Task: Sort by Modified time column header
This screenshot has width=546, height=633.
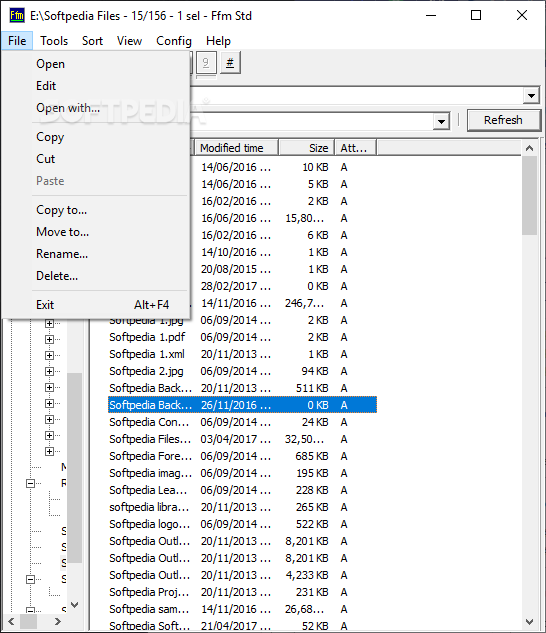Action: (x=237, y=148)
